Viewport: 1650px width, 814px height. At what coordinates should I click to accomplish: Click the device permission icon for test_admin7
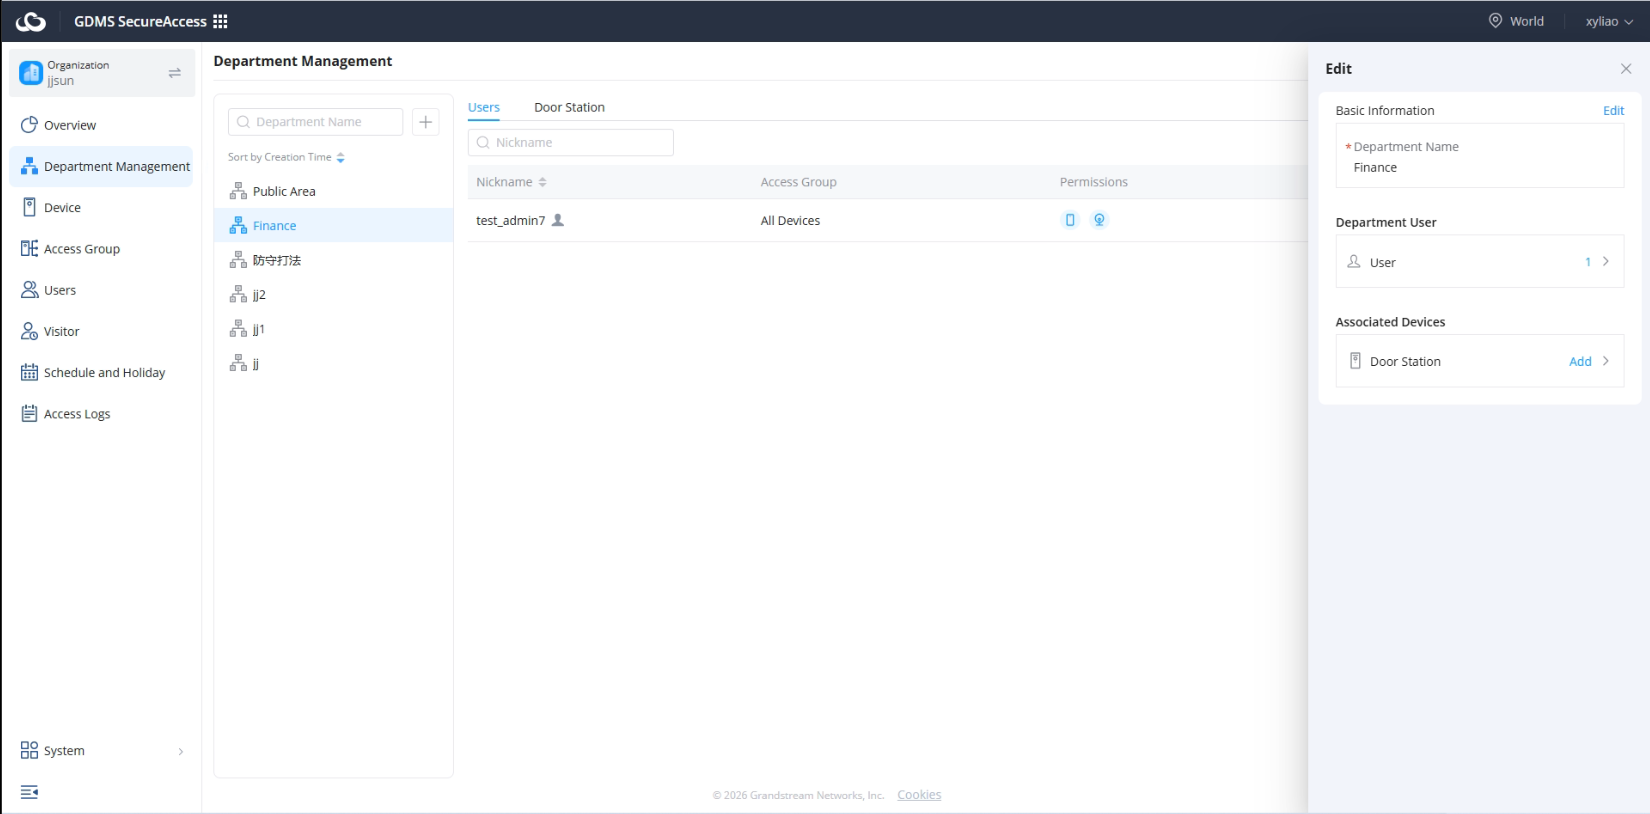[1070, 220]
